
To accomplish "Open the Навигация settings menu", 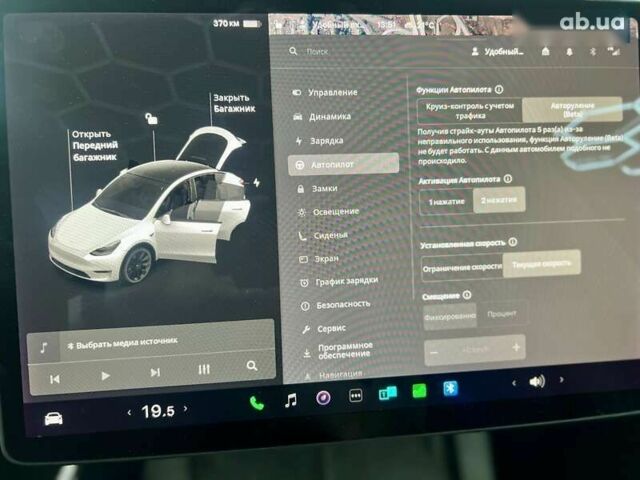I will [334, 374].
